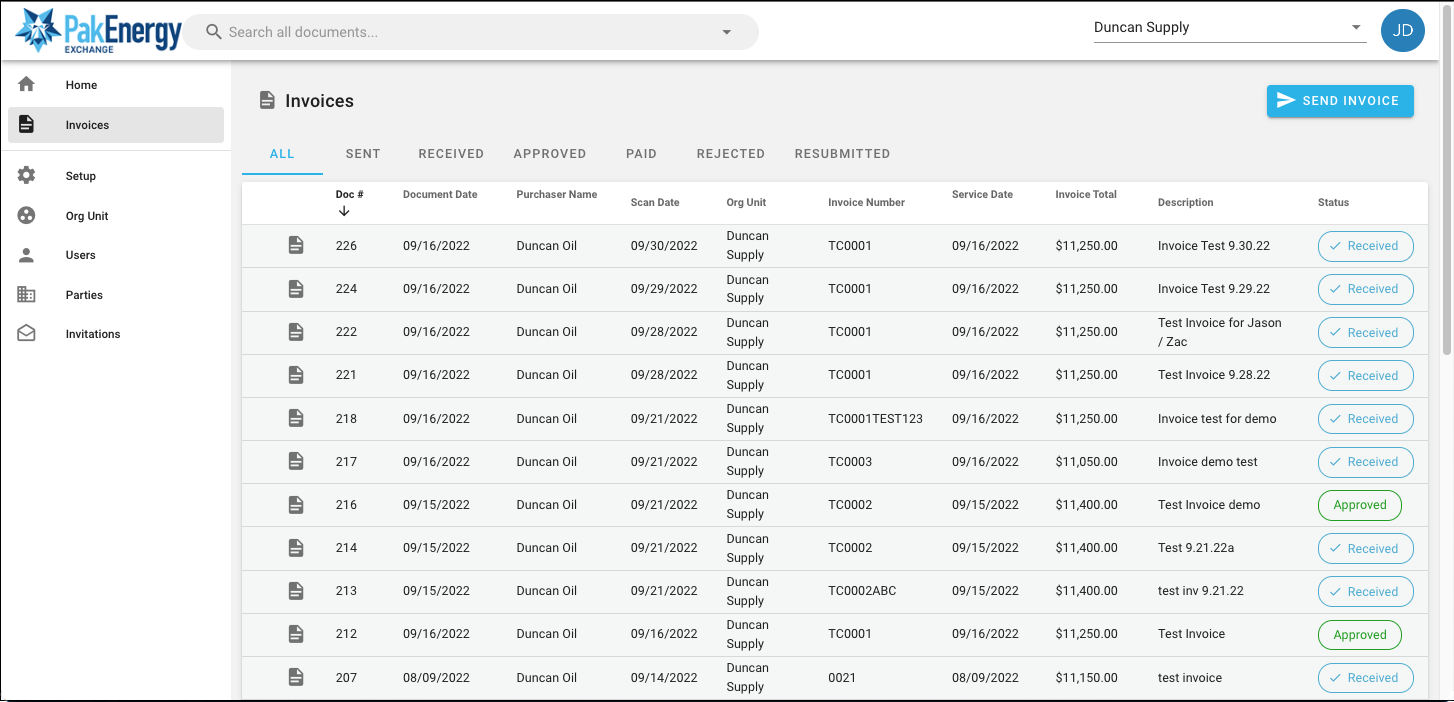
Task: Open document icon for Doc 224
Action: coord(296,289)
